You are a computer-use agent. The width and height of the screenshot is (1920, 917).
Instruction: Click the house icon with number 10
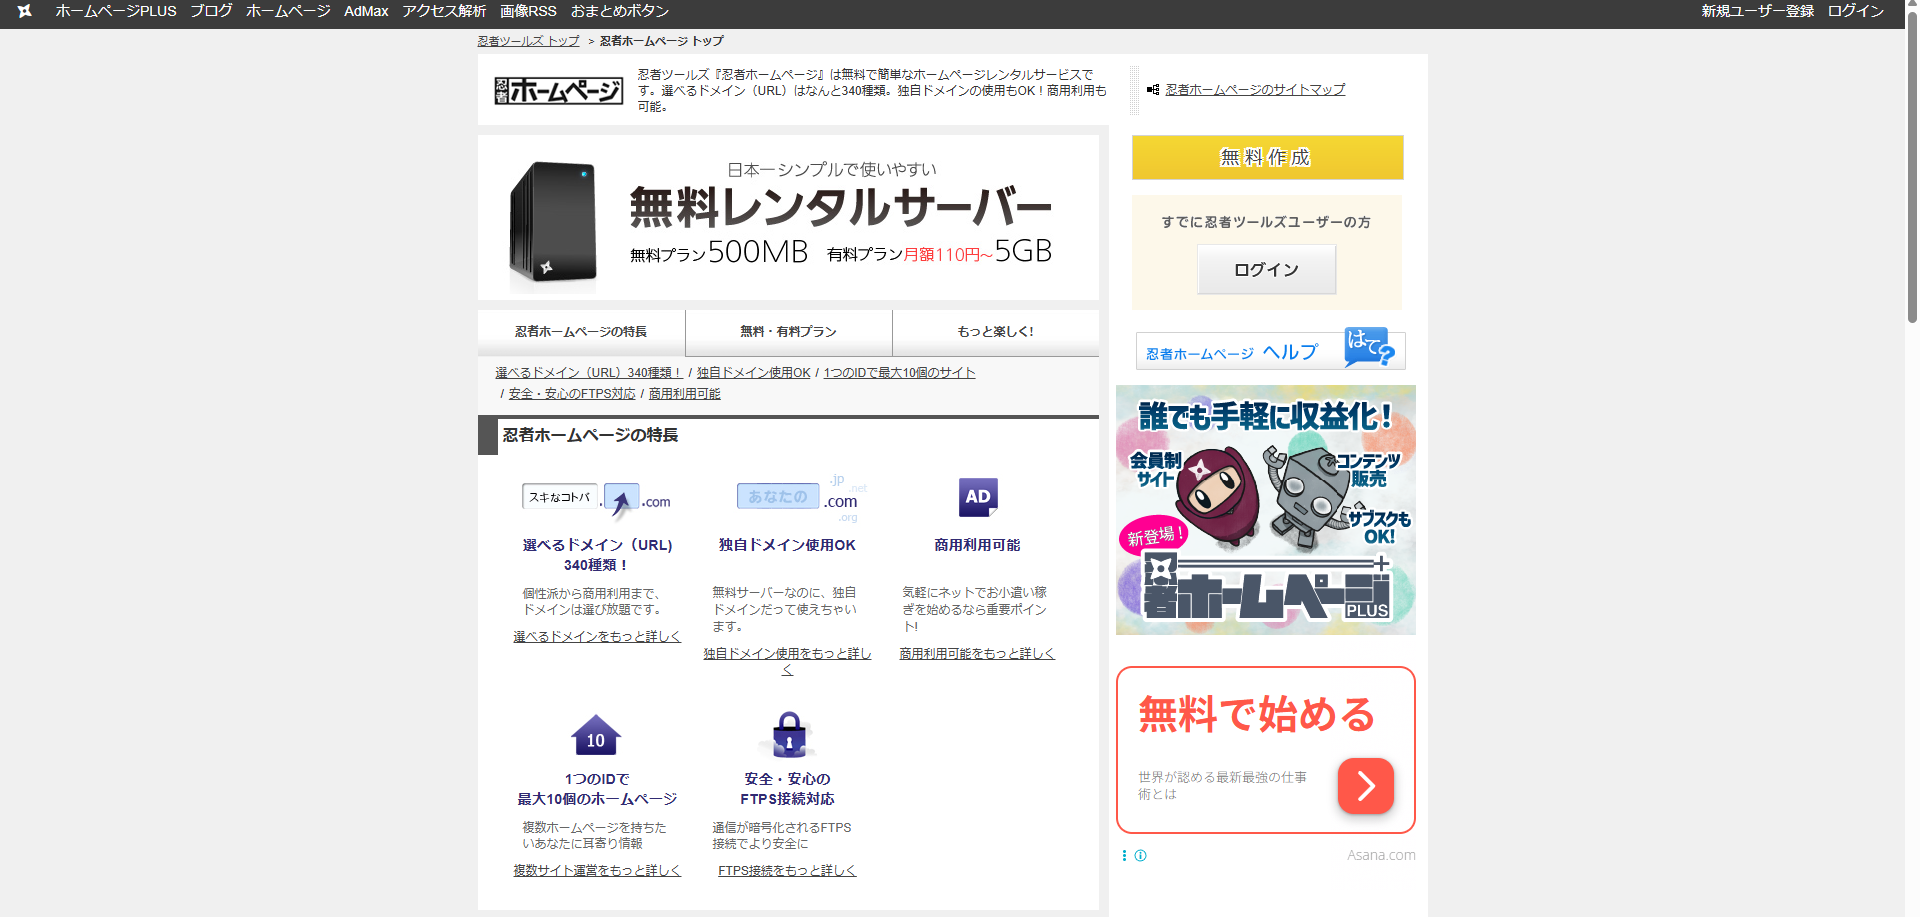pyautogui.click(x=596, y=736)
